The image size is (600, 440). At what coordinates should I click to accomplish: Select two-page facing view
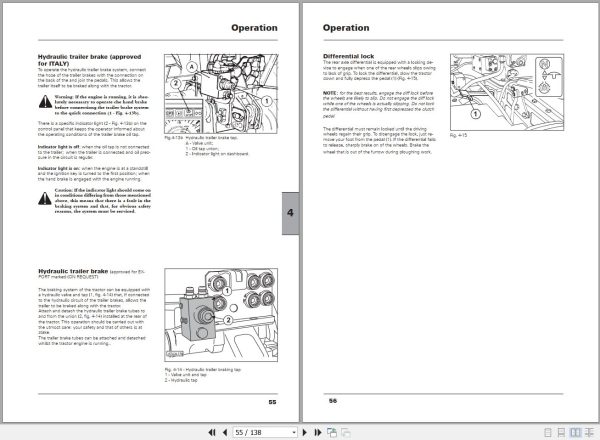click(575, 433)
